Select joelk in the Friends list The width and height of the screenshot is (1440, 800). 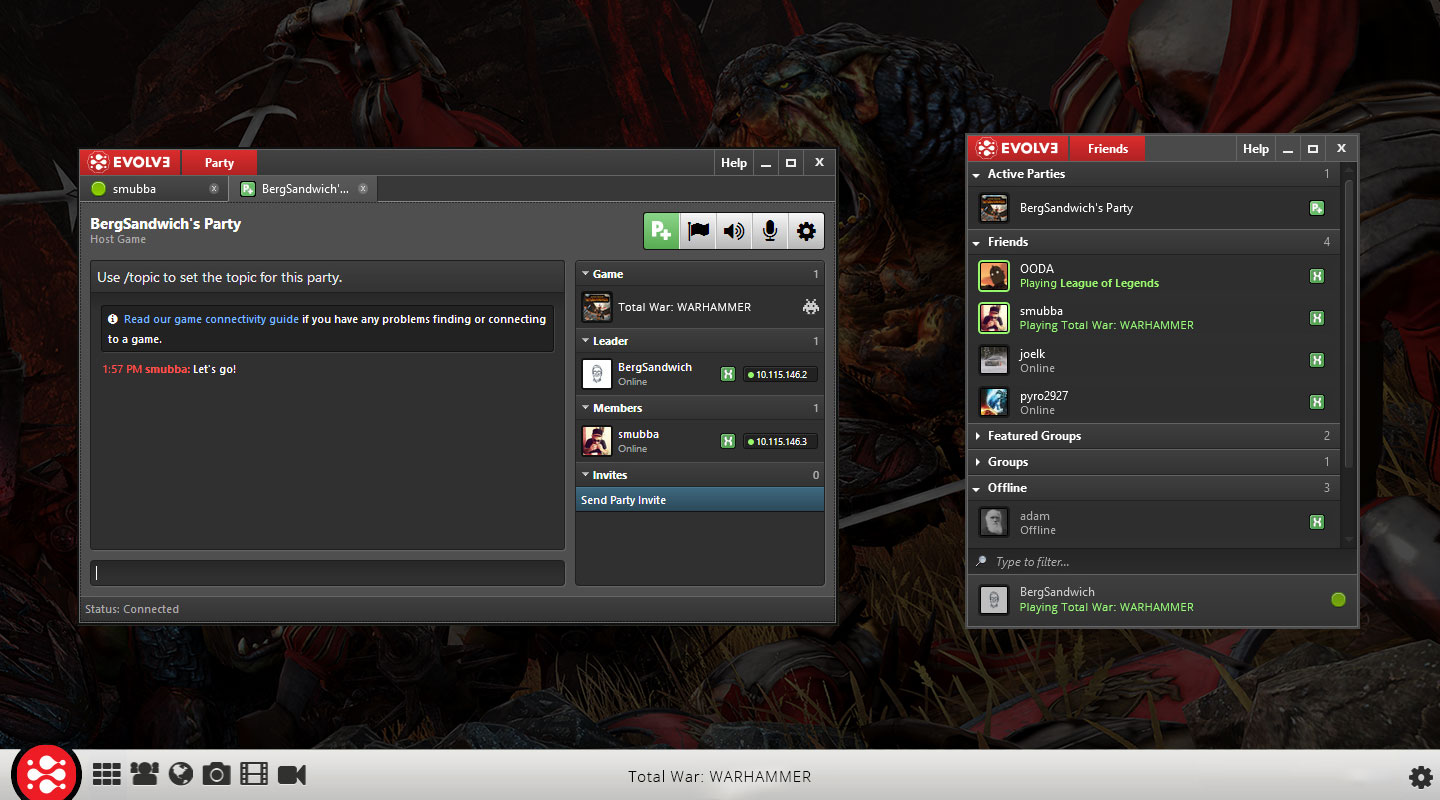click(1154, 360)
